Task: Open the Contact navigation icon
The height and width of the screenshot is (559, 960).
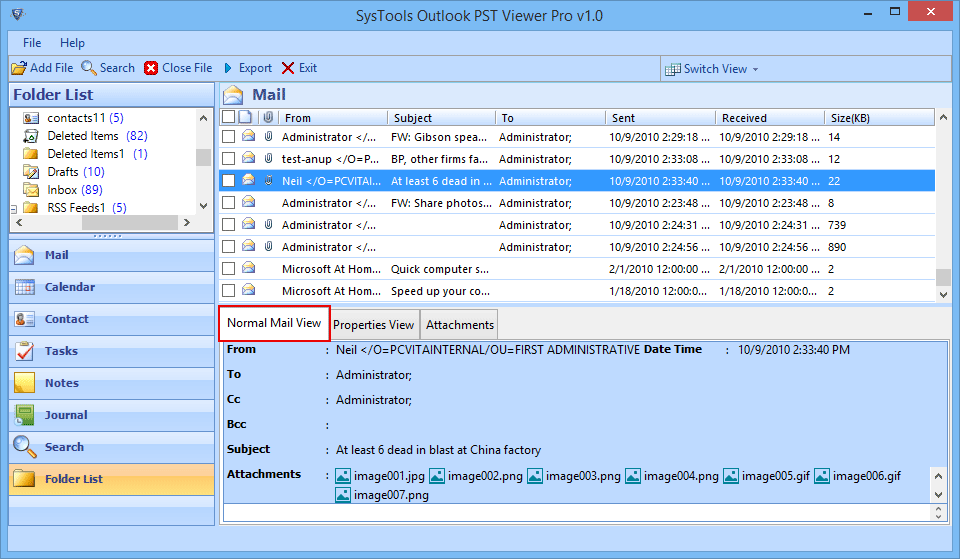Action: [x=24, y=318]
